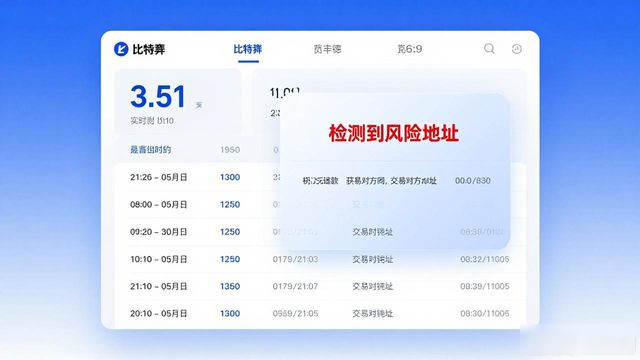Select the 10:10 – 05月日 row
The width and height of the screenshot is (640, 360).
point(320,259)
